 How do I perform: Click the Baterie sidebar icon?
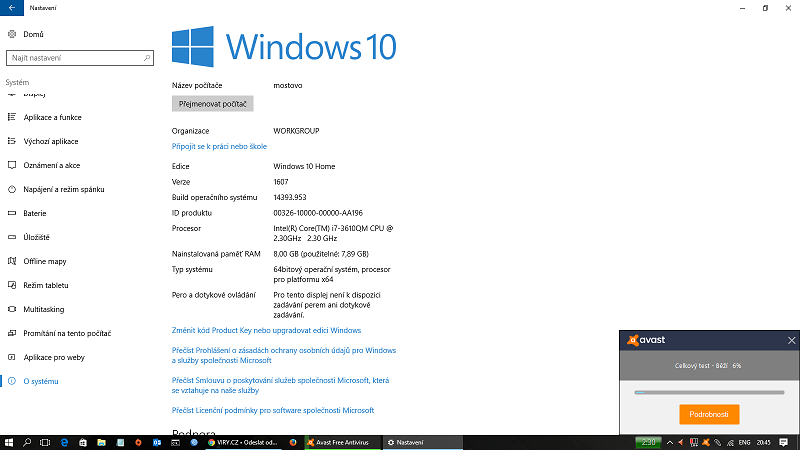click(11, 213)
